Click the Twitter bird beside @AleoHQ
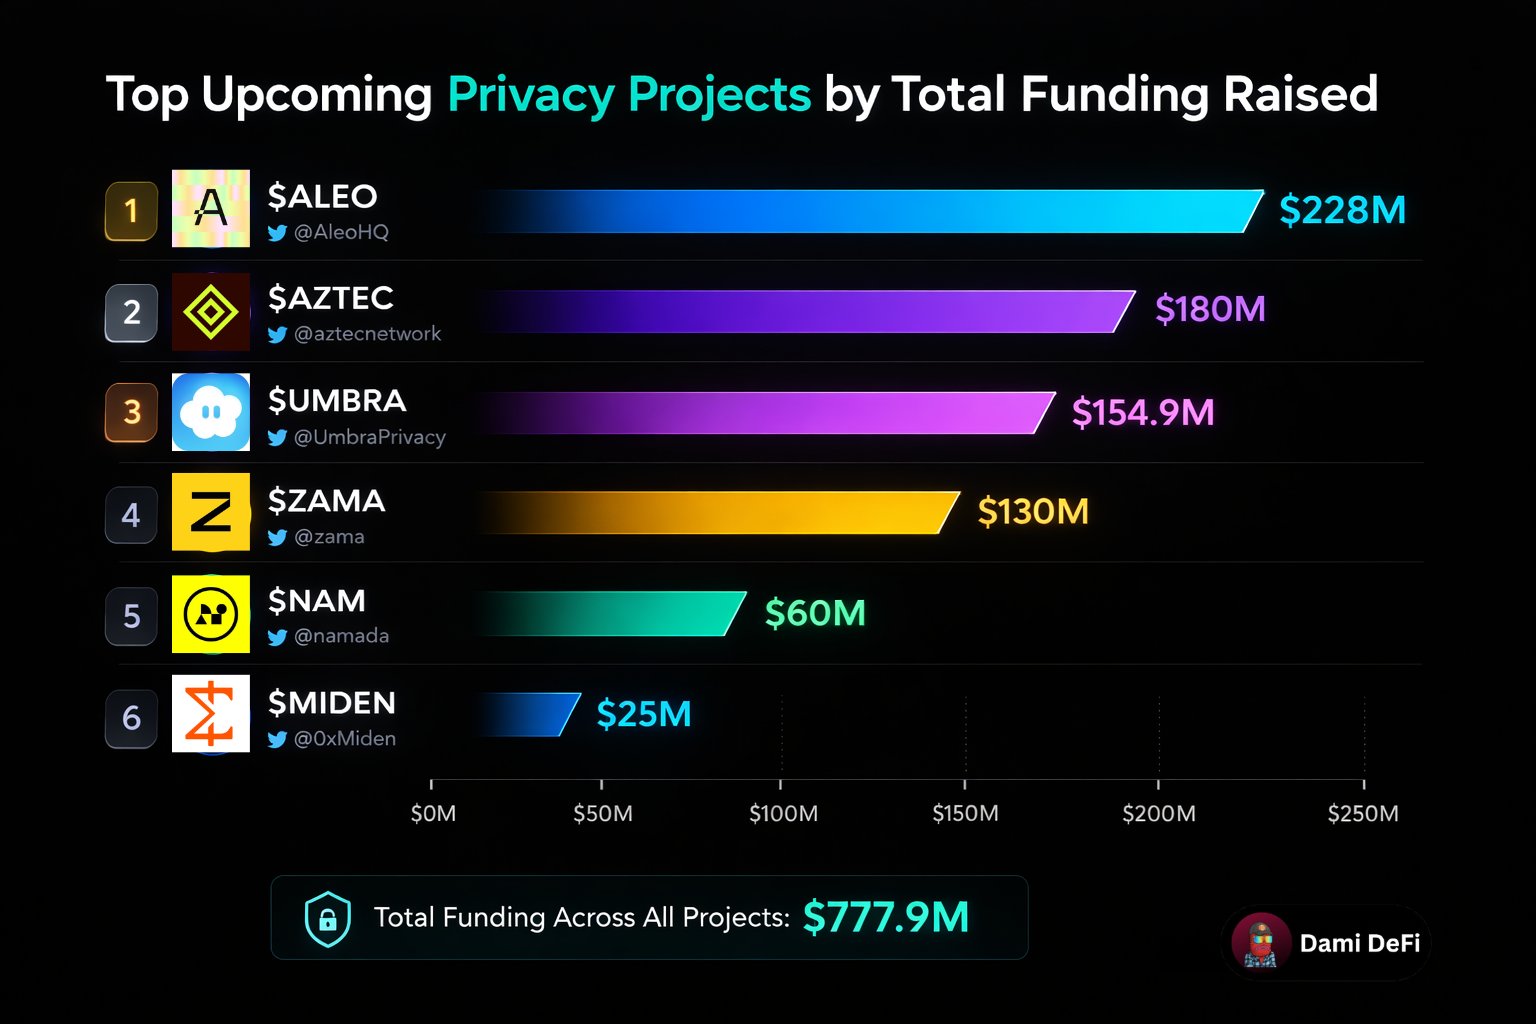This screenshot has height=1024, width=1536. pos(277,233)
